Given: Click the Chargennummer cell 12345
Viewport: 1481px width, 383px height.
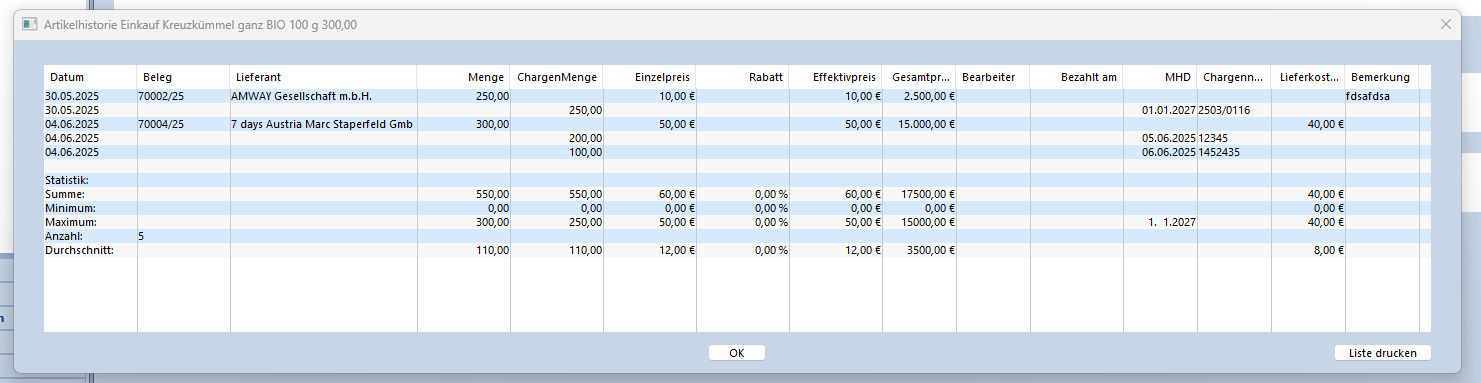Looking at the screenshot, I should coord(1234,138).
